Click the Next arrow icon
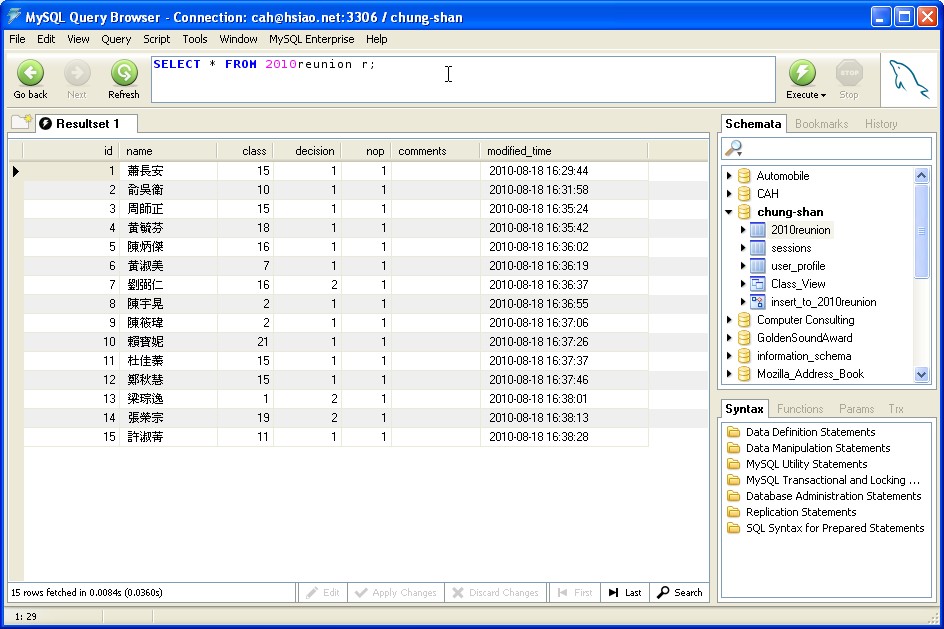 click(x=76, y=73)
